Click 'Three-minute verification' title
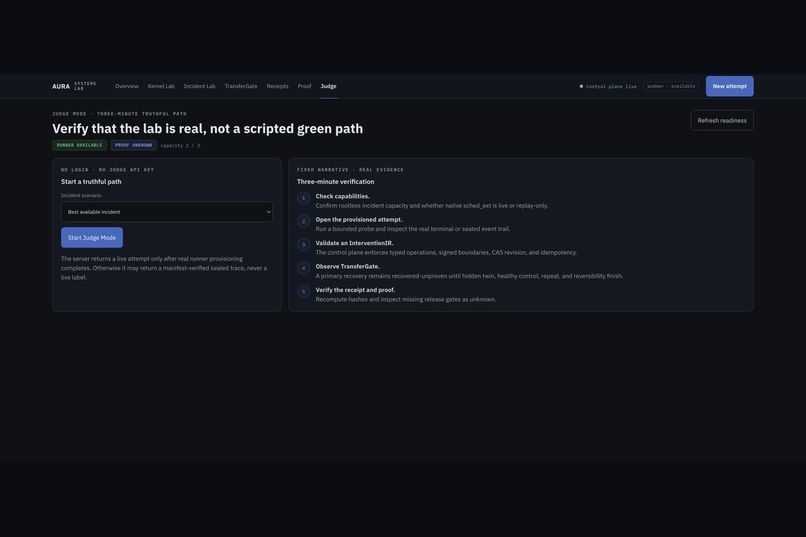The width and height of the screenshot is (806, 537). [336, 181]
